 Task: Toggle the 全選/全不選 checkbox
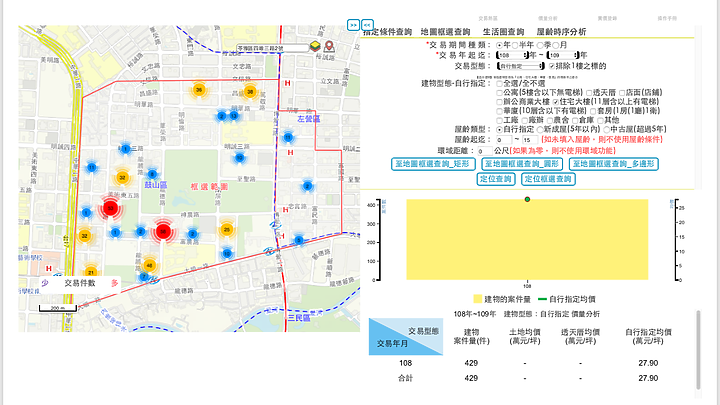click(500, 84)
